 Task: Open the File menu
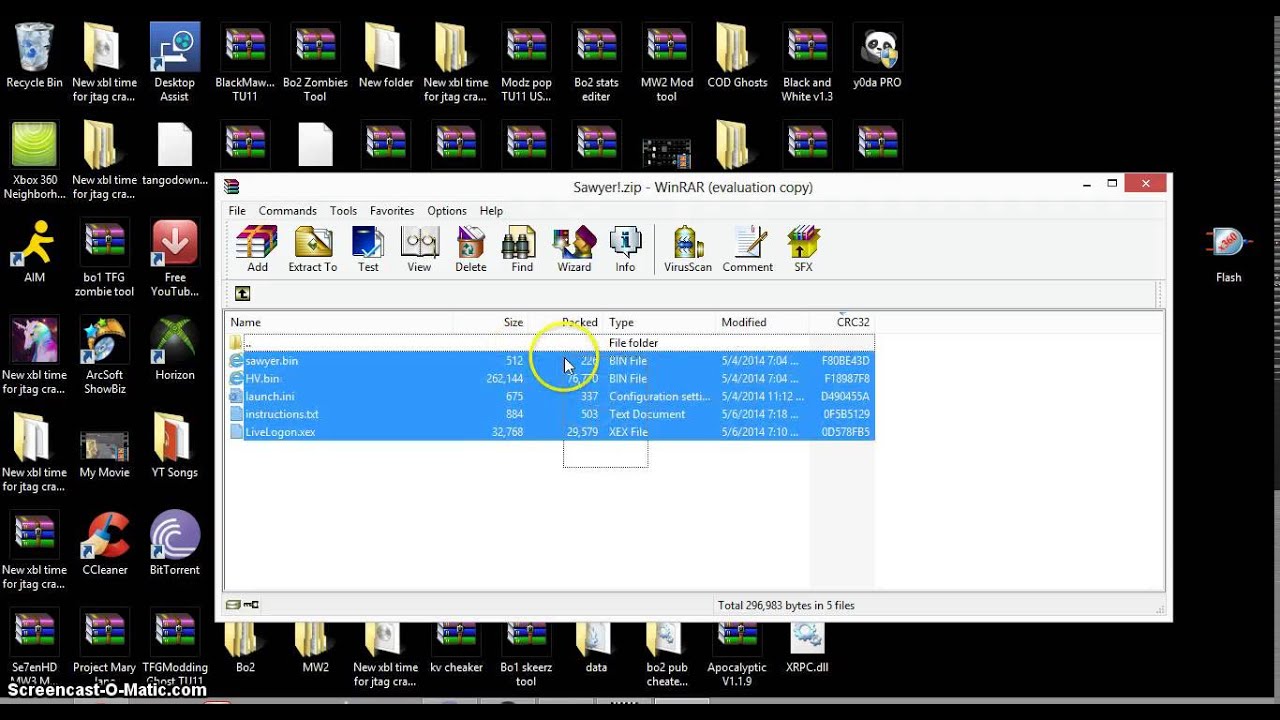237,211
